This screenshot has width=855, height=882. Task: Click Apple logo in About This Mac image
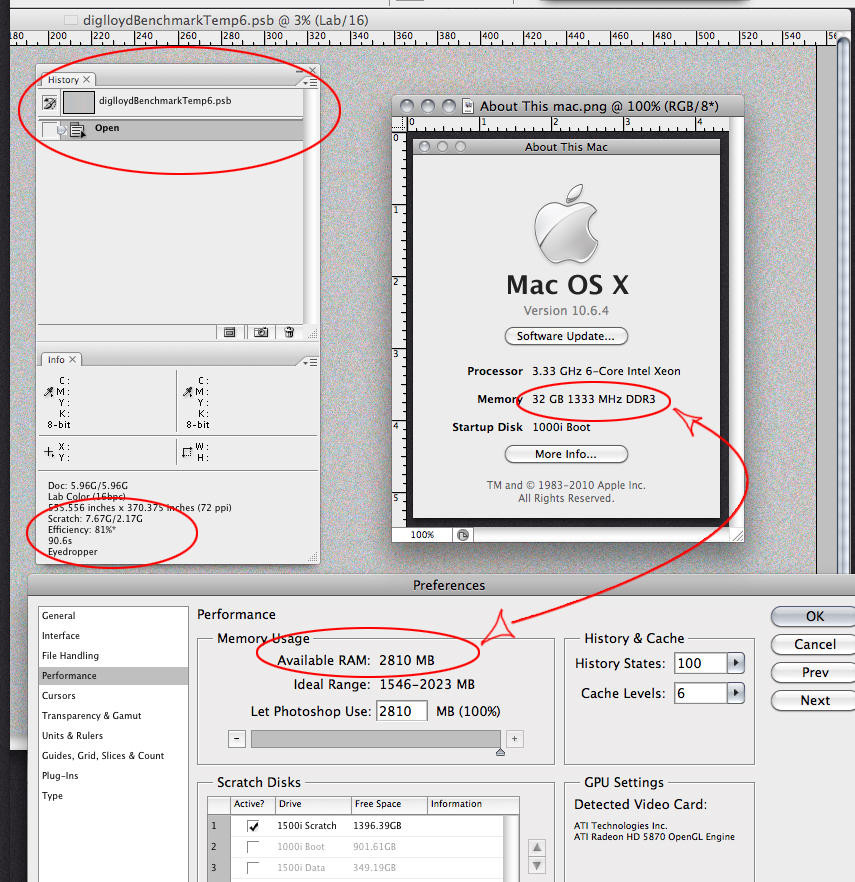(566, 224)
